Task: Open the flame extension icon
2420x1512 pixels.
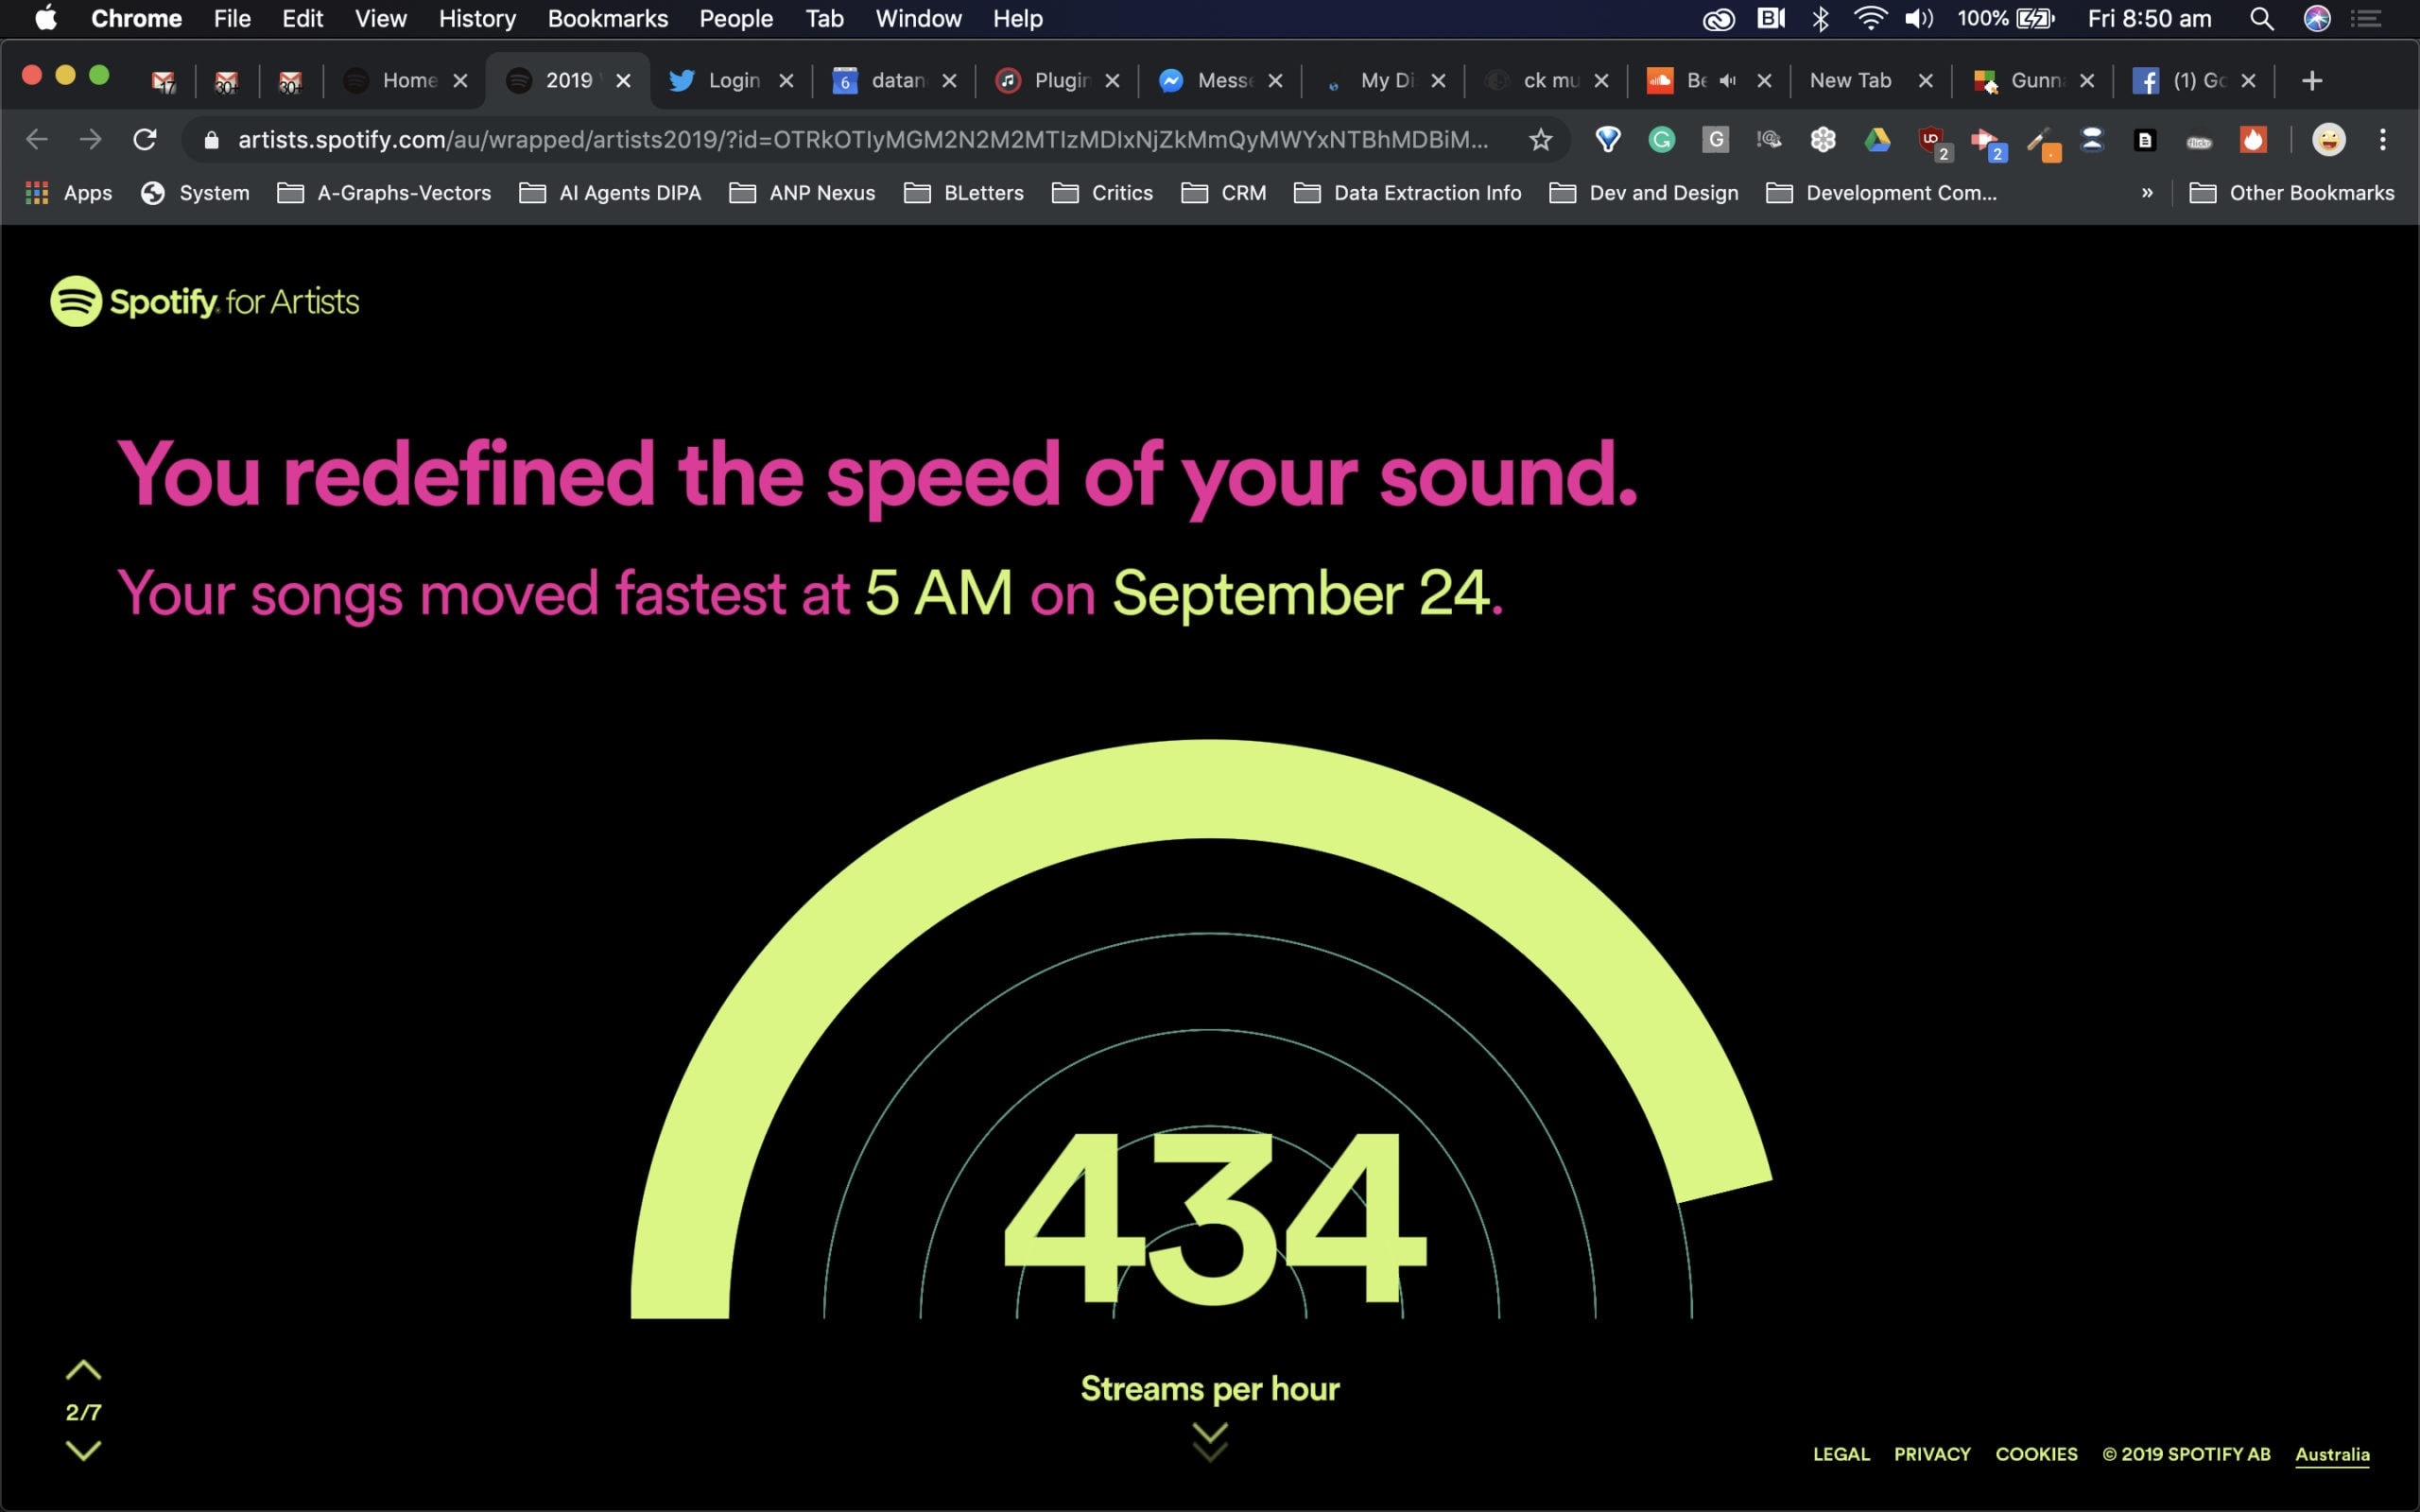Action: pos(2252,139)
